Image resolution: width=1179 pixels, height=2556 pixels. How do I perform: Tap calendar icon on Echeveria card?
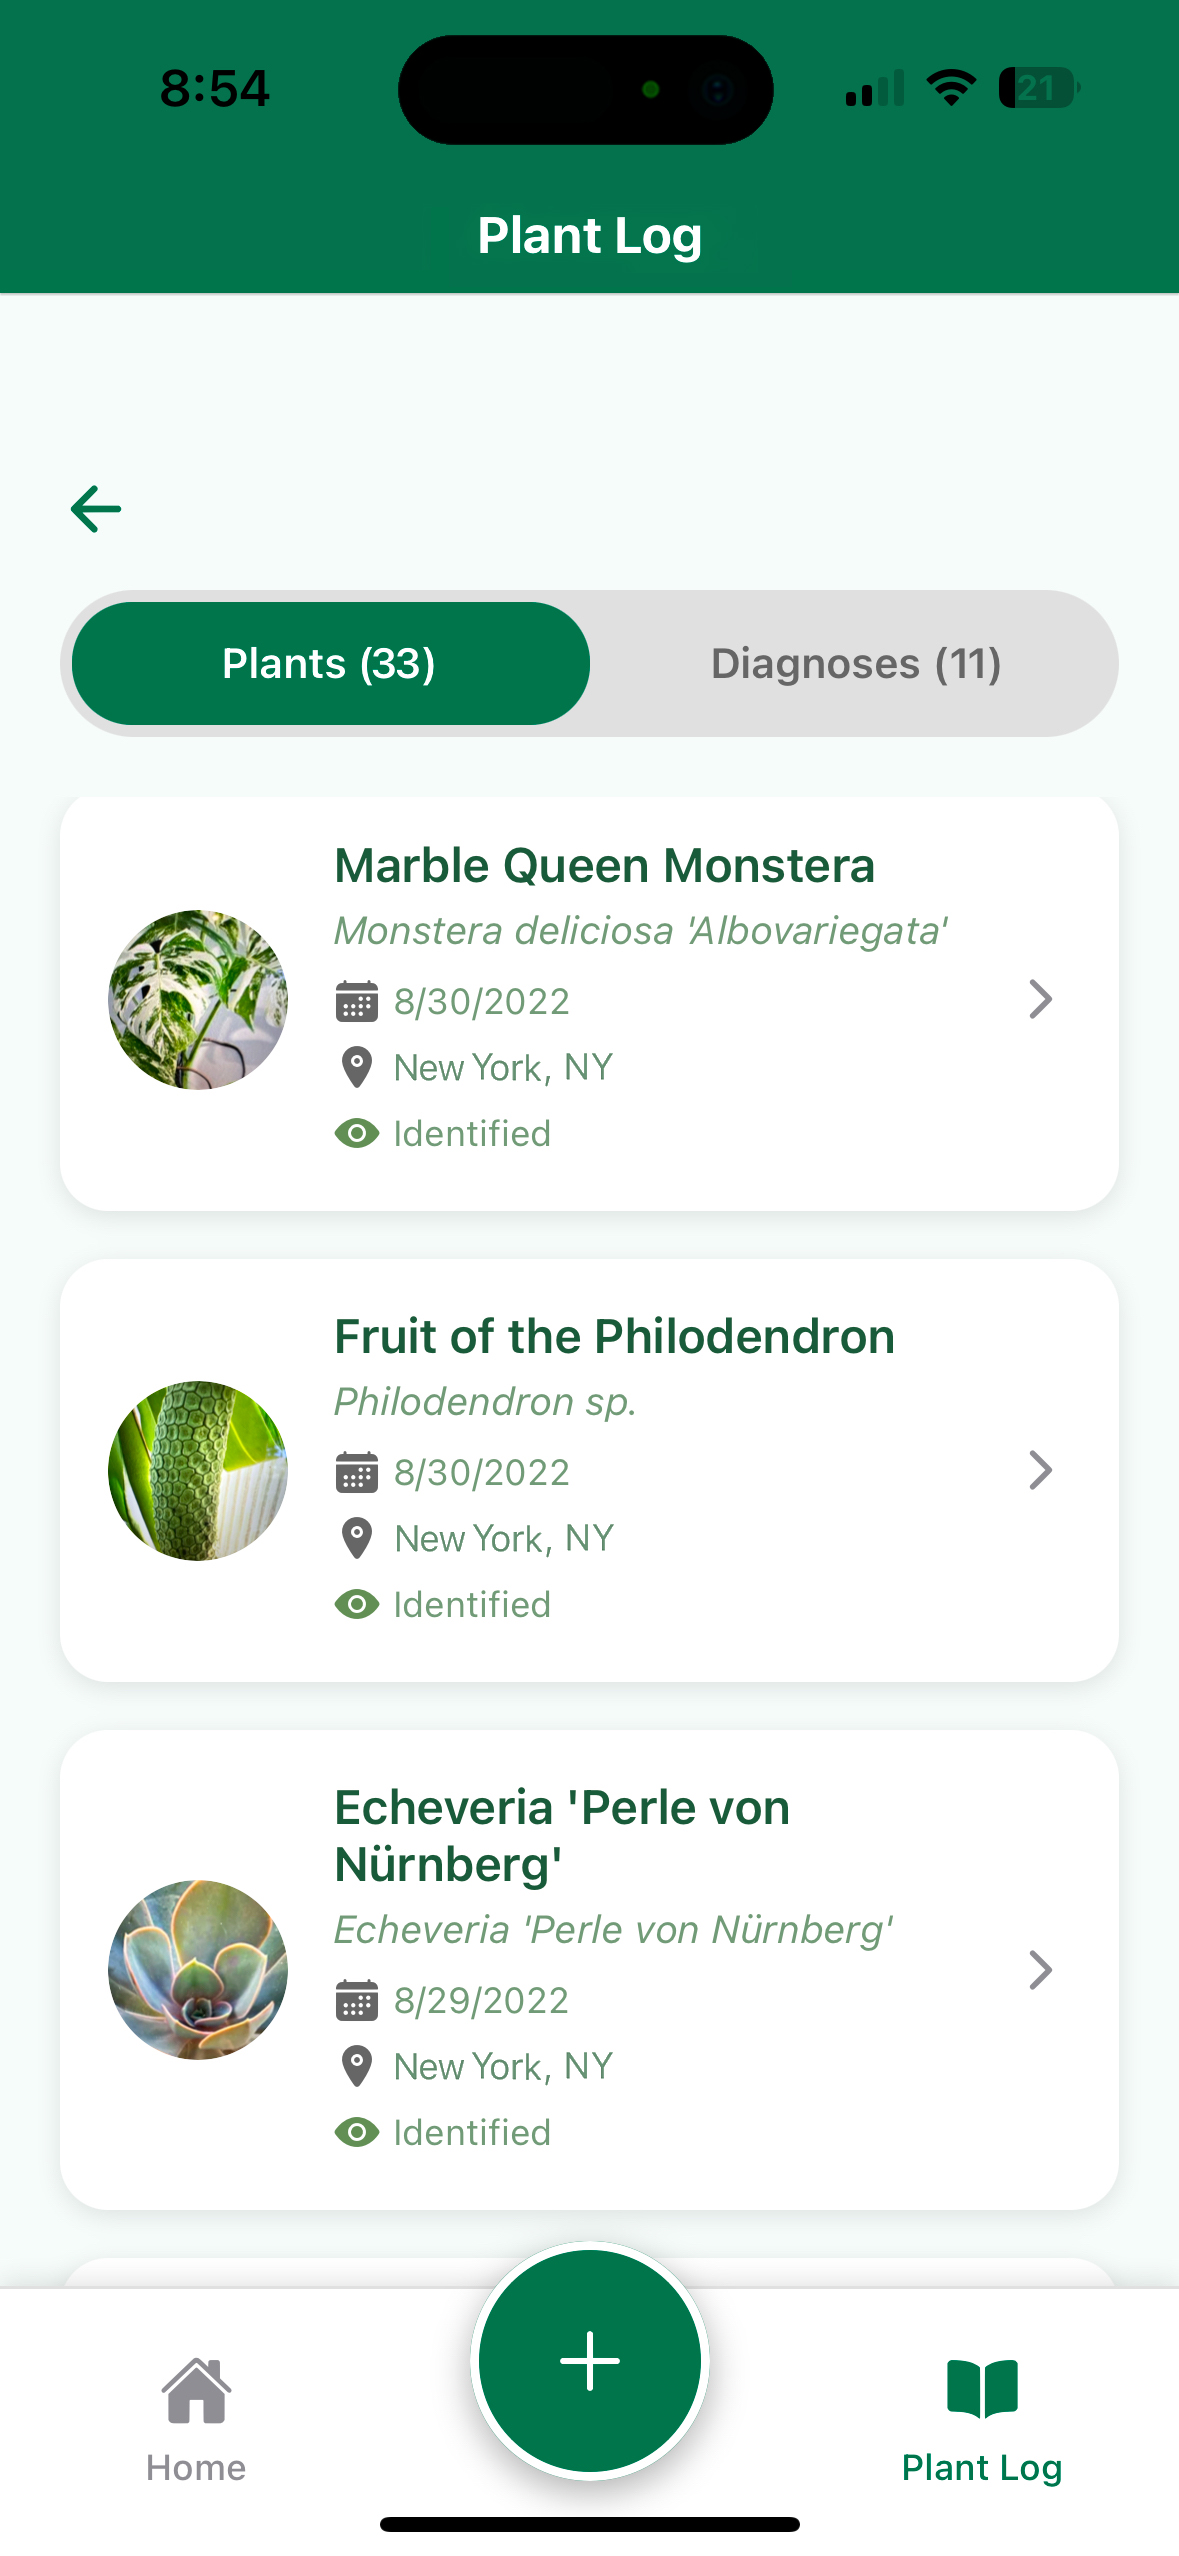tap(356, 2000)
